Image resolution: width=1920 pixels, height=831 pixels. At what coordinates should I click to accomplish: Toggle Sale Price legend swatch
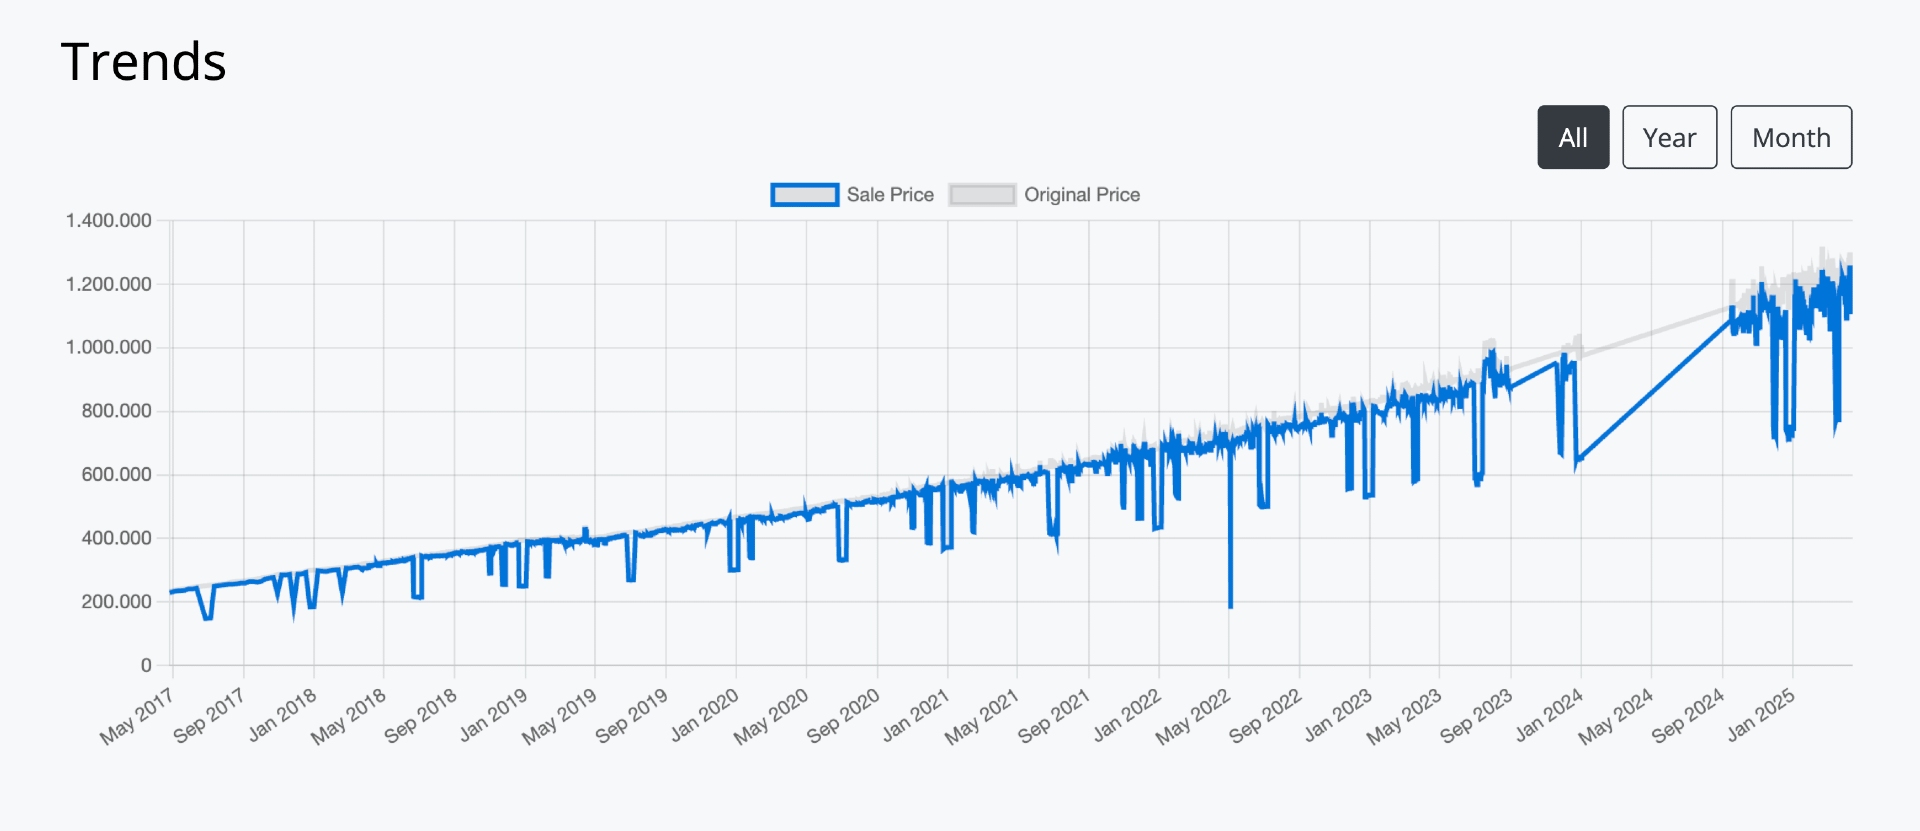804,195
